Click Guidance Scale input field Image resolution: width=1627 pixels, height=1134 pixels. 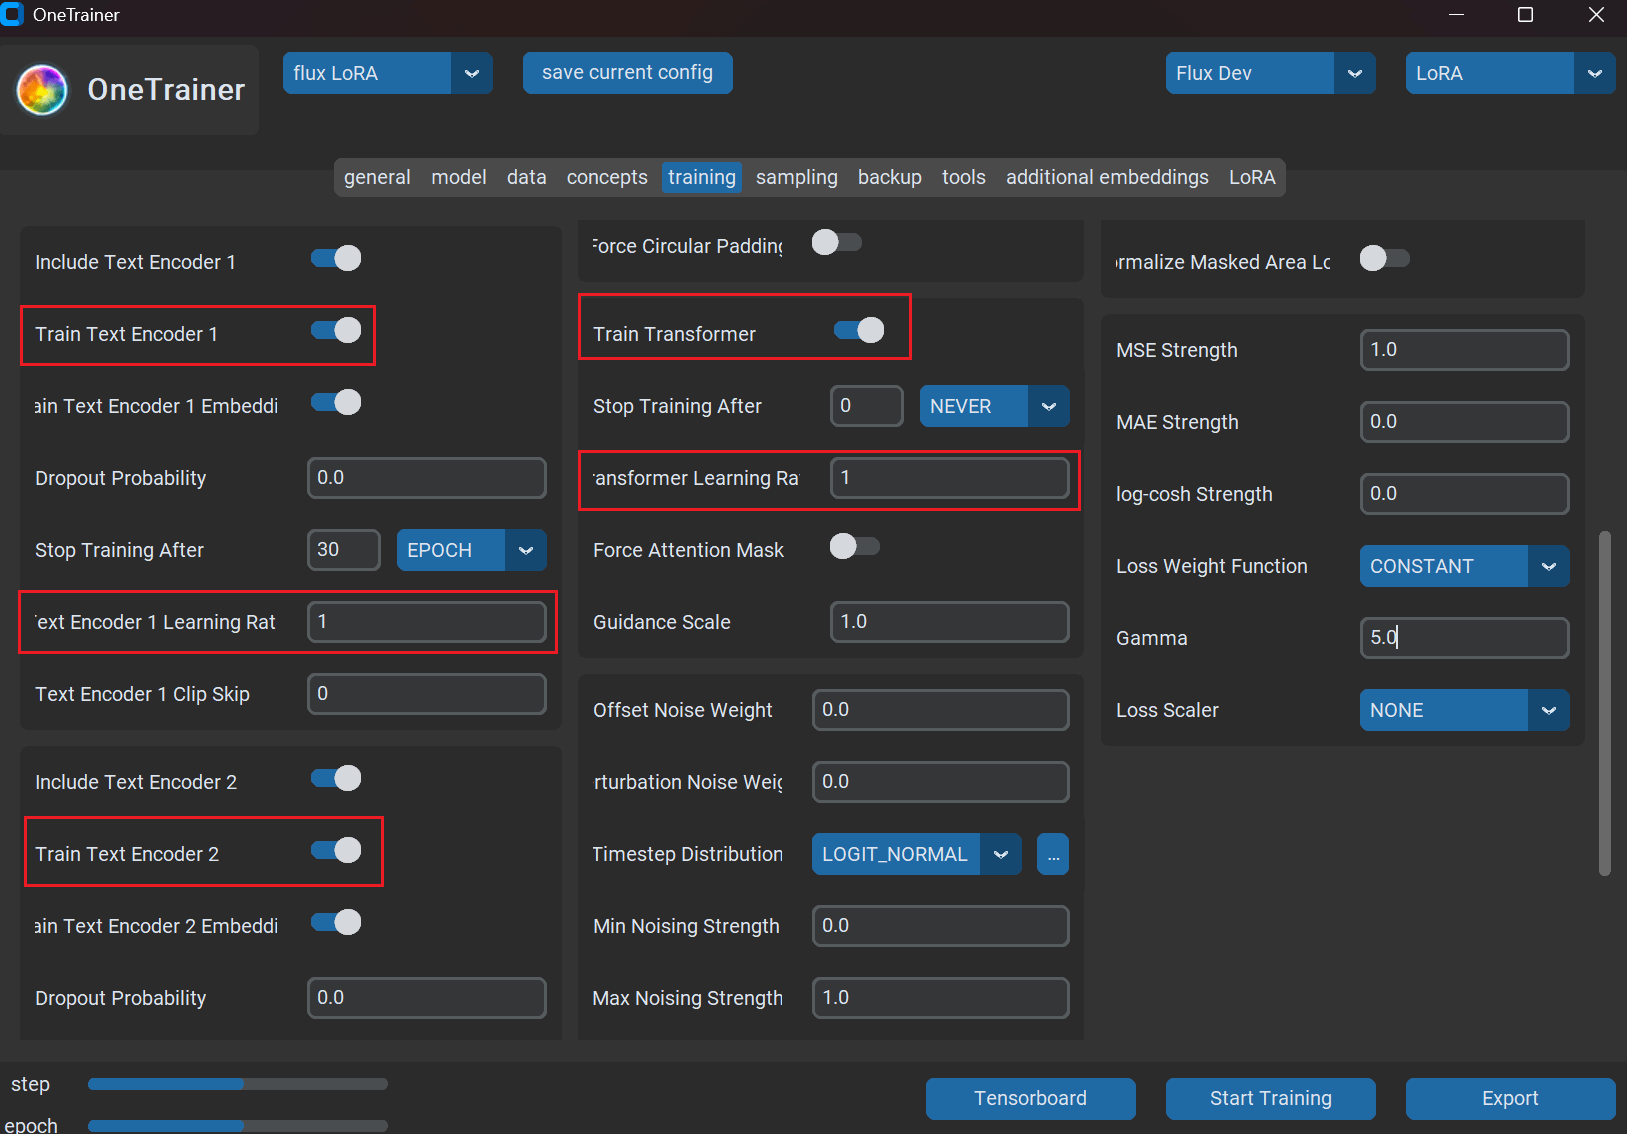(x=950, y=622)
